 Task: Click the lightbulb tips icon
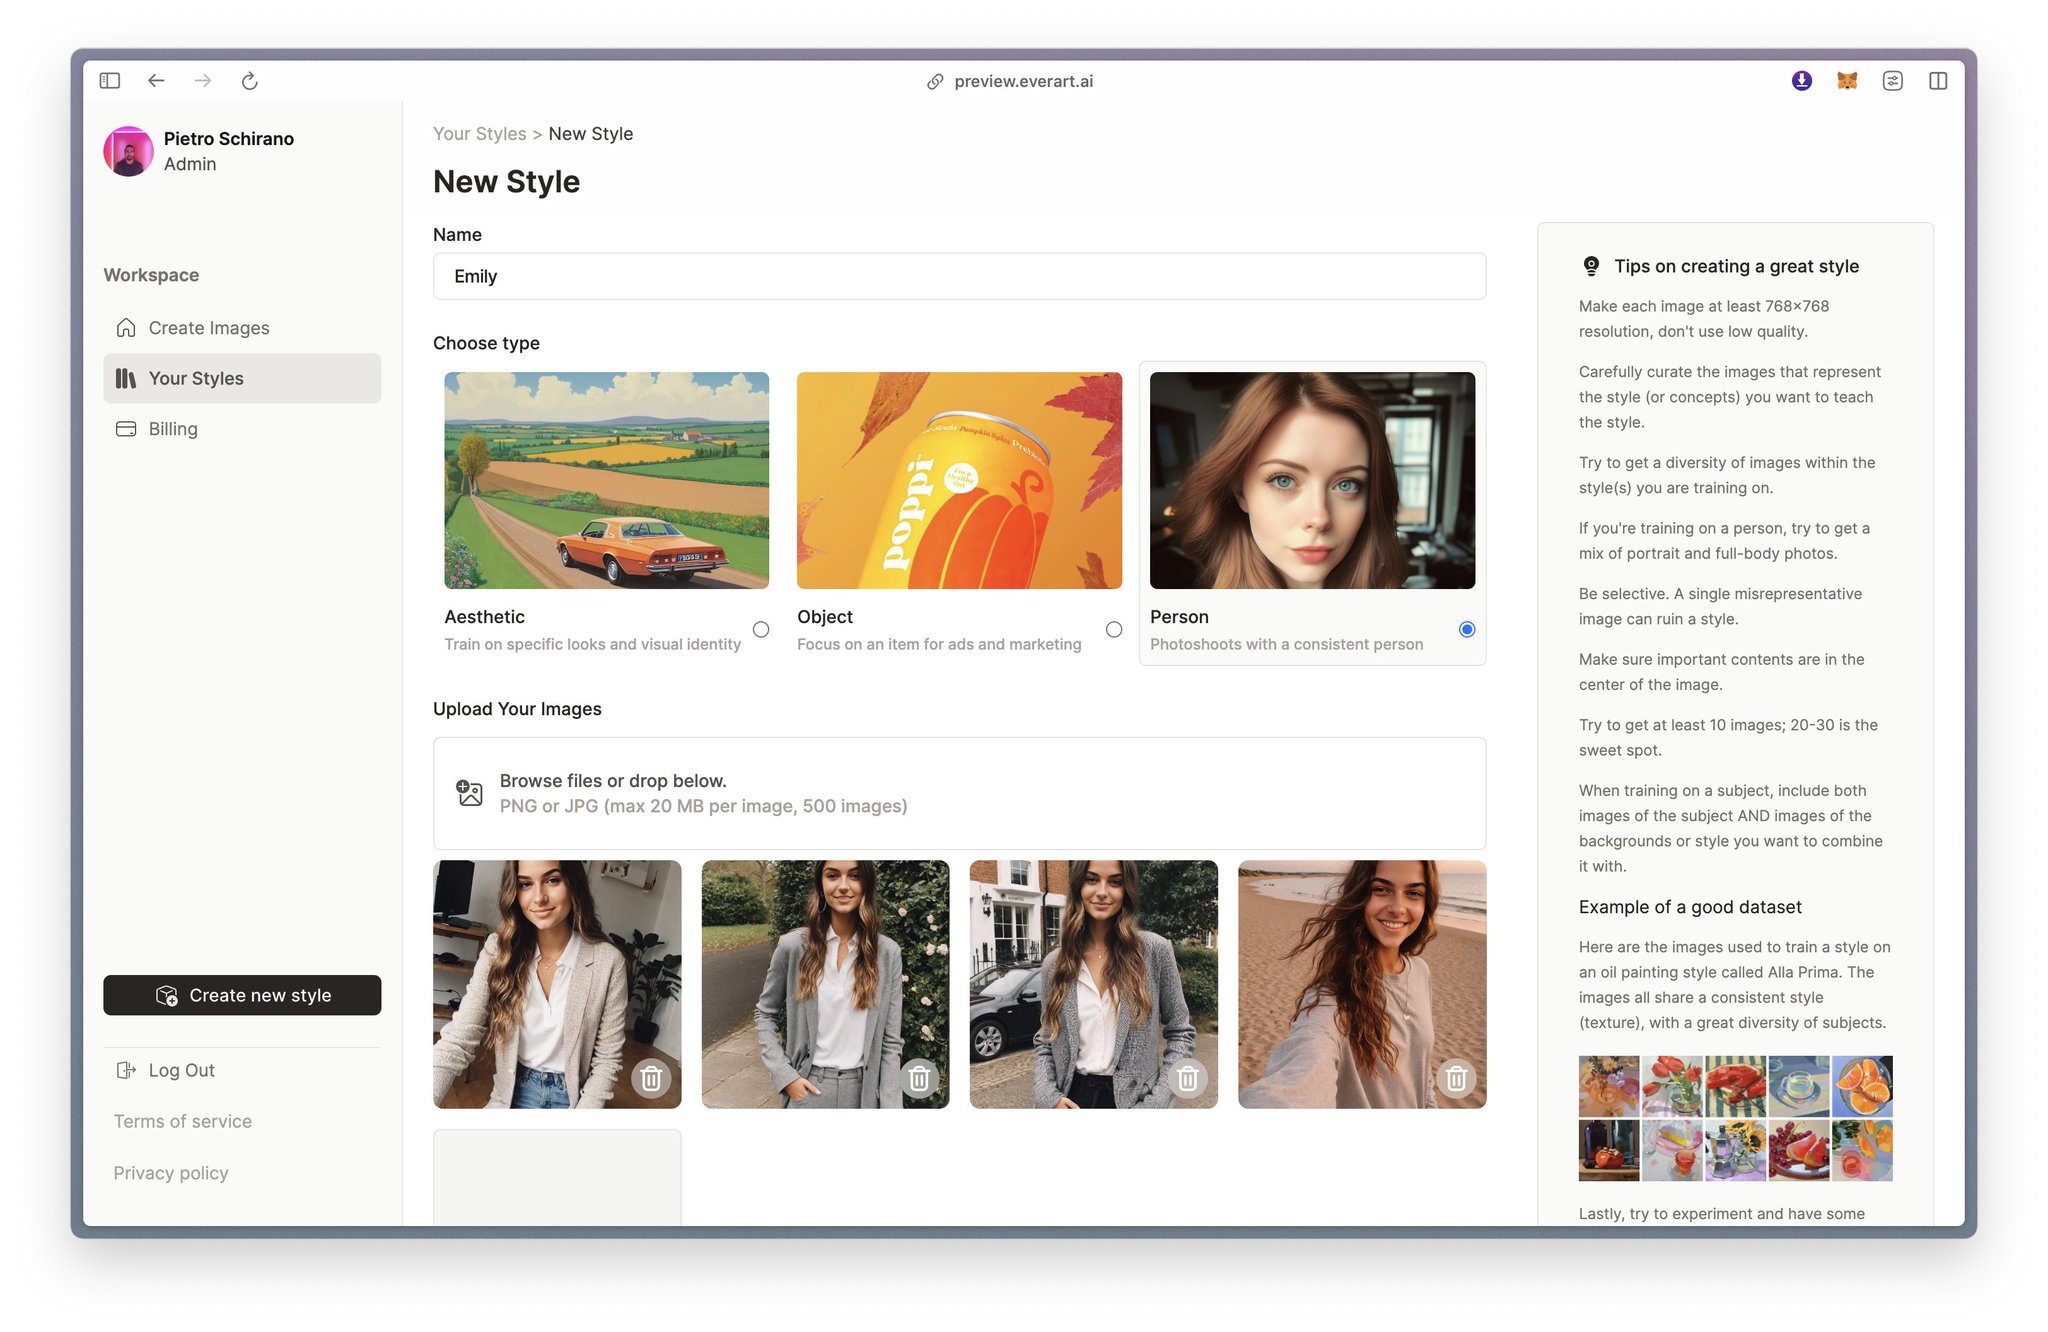click(1591, 266)
